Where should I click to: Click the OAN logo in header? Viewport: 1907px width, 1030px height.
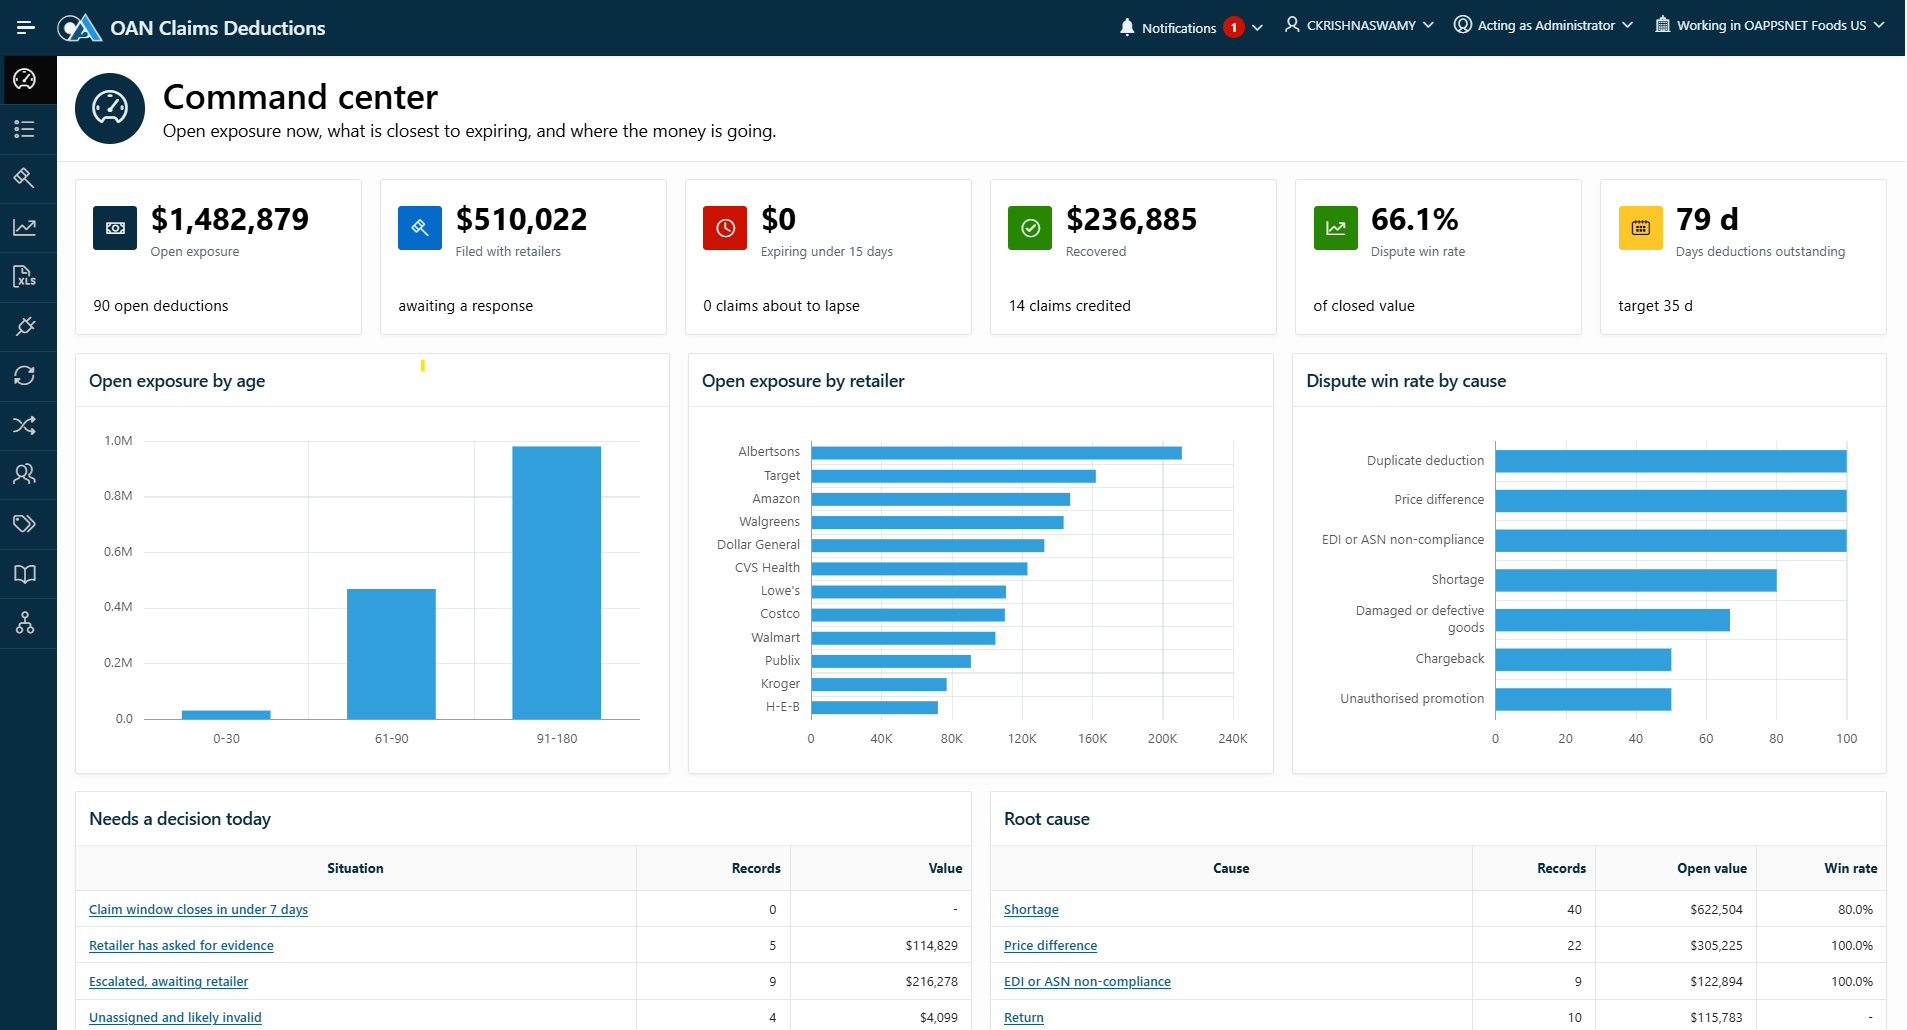click(x=80, y=27)
